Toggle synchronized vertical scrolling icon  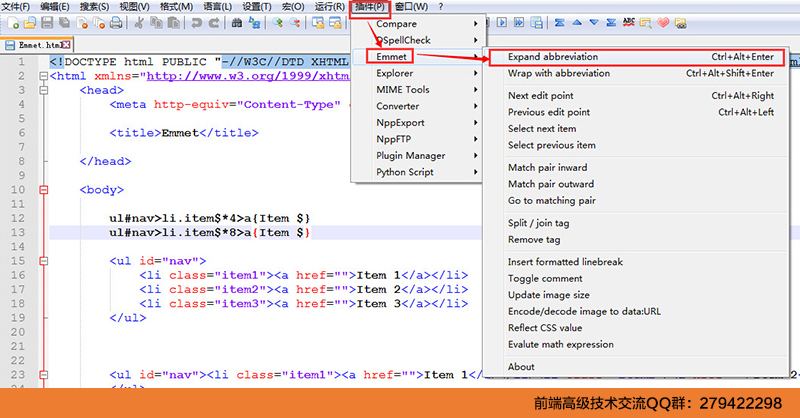(x=318, y=23)
